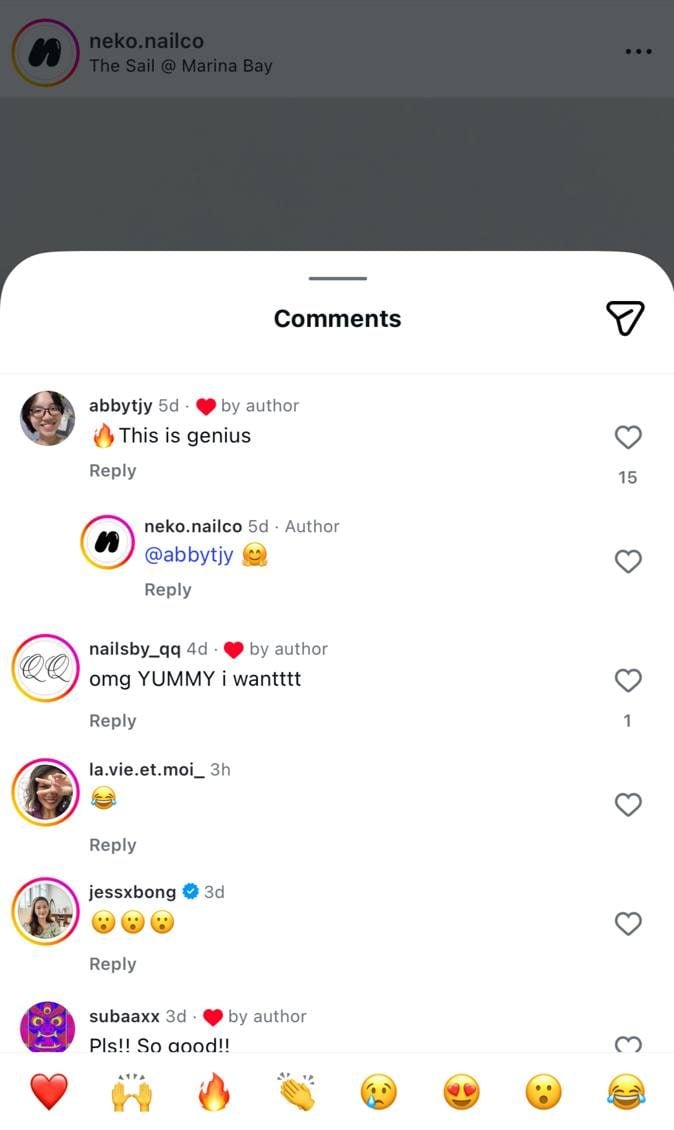674x1130 pixels.
Task: Tap the share paper-plane icon in Comments
Action: click(625, 318)
